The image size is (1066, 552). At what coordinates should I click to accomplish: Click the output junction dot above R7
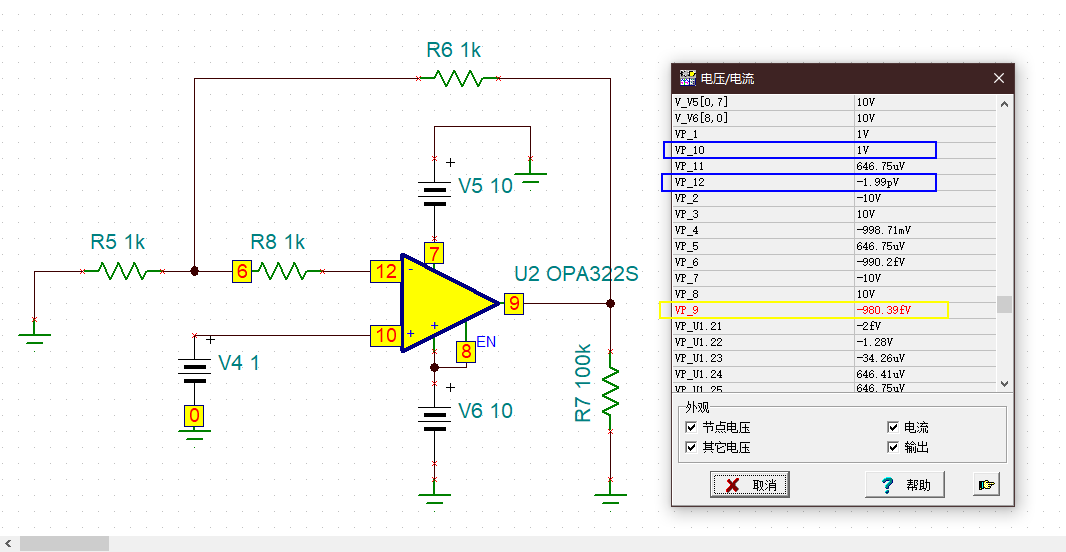click(611, 303)
